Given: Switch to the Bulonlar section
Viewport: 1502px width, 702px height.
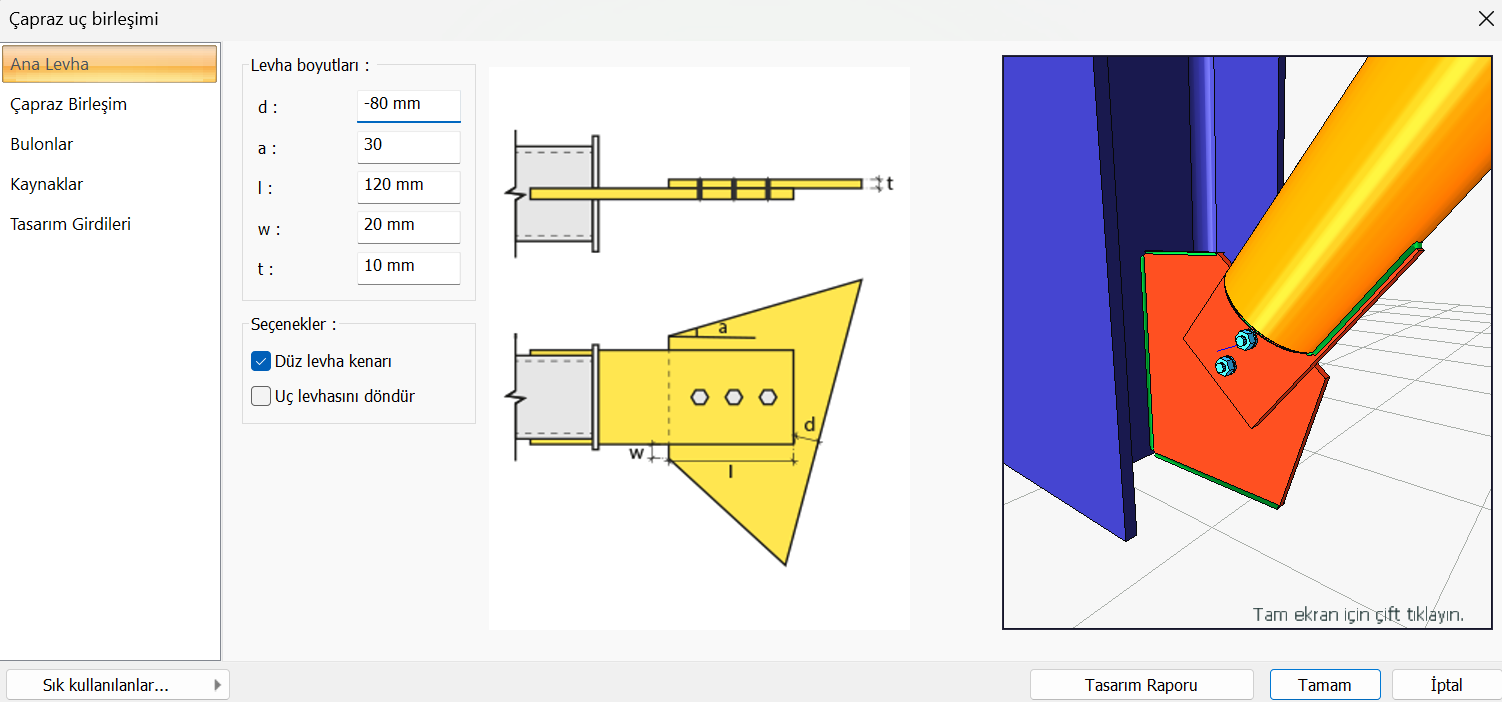Looking at the screenshot, I should pos(42,144).
